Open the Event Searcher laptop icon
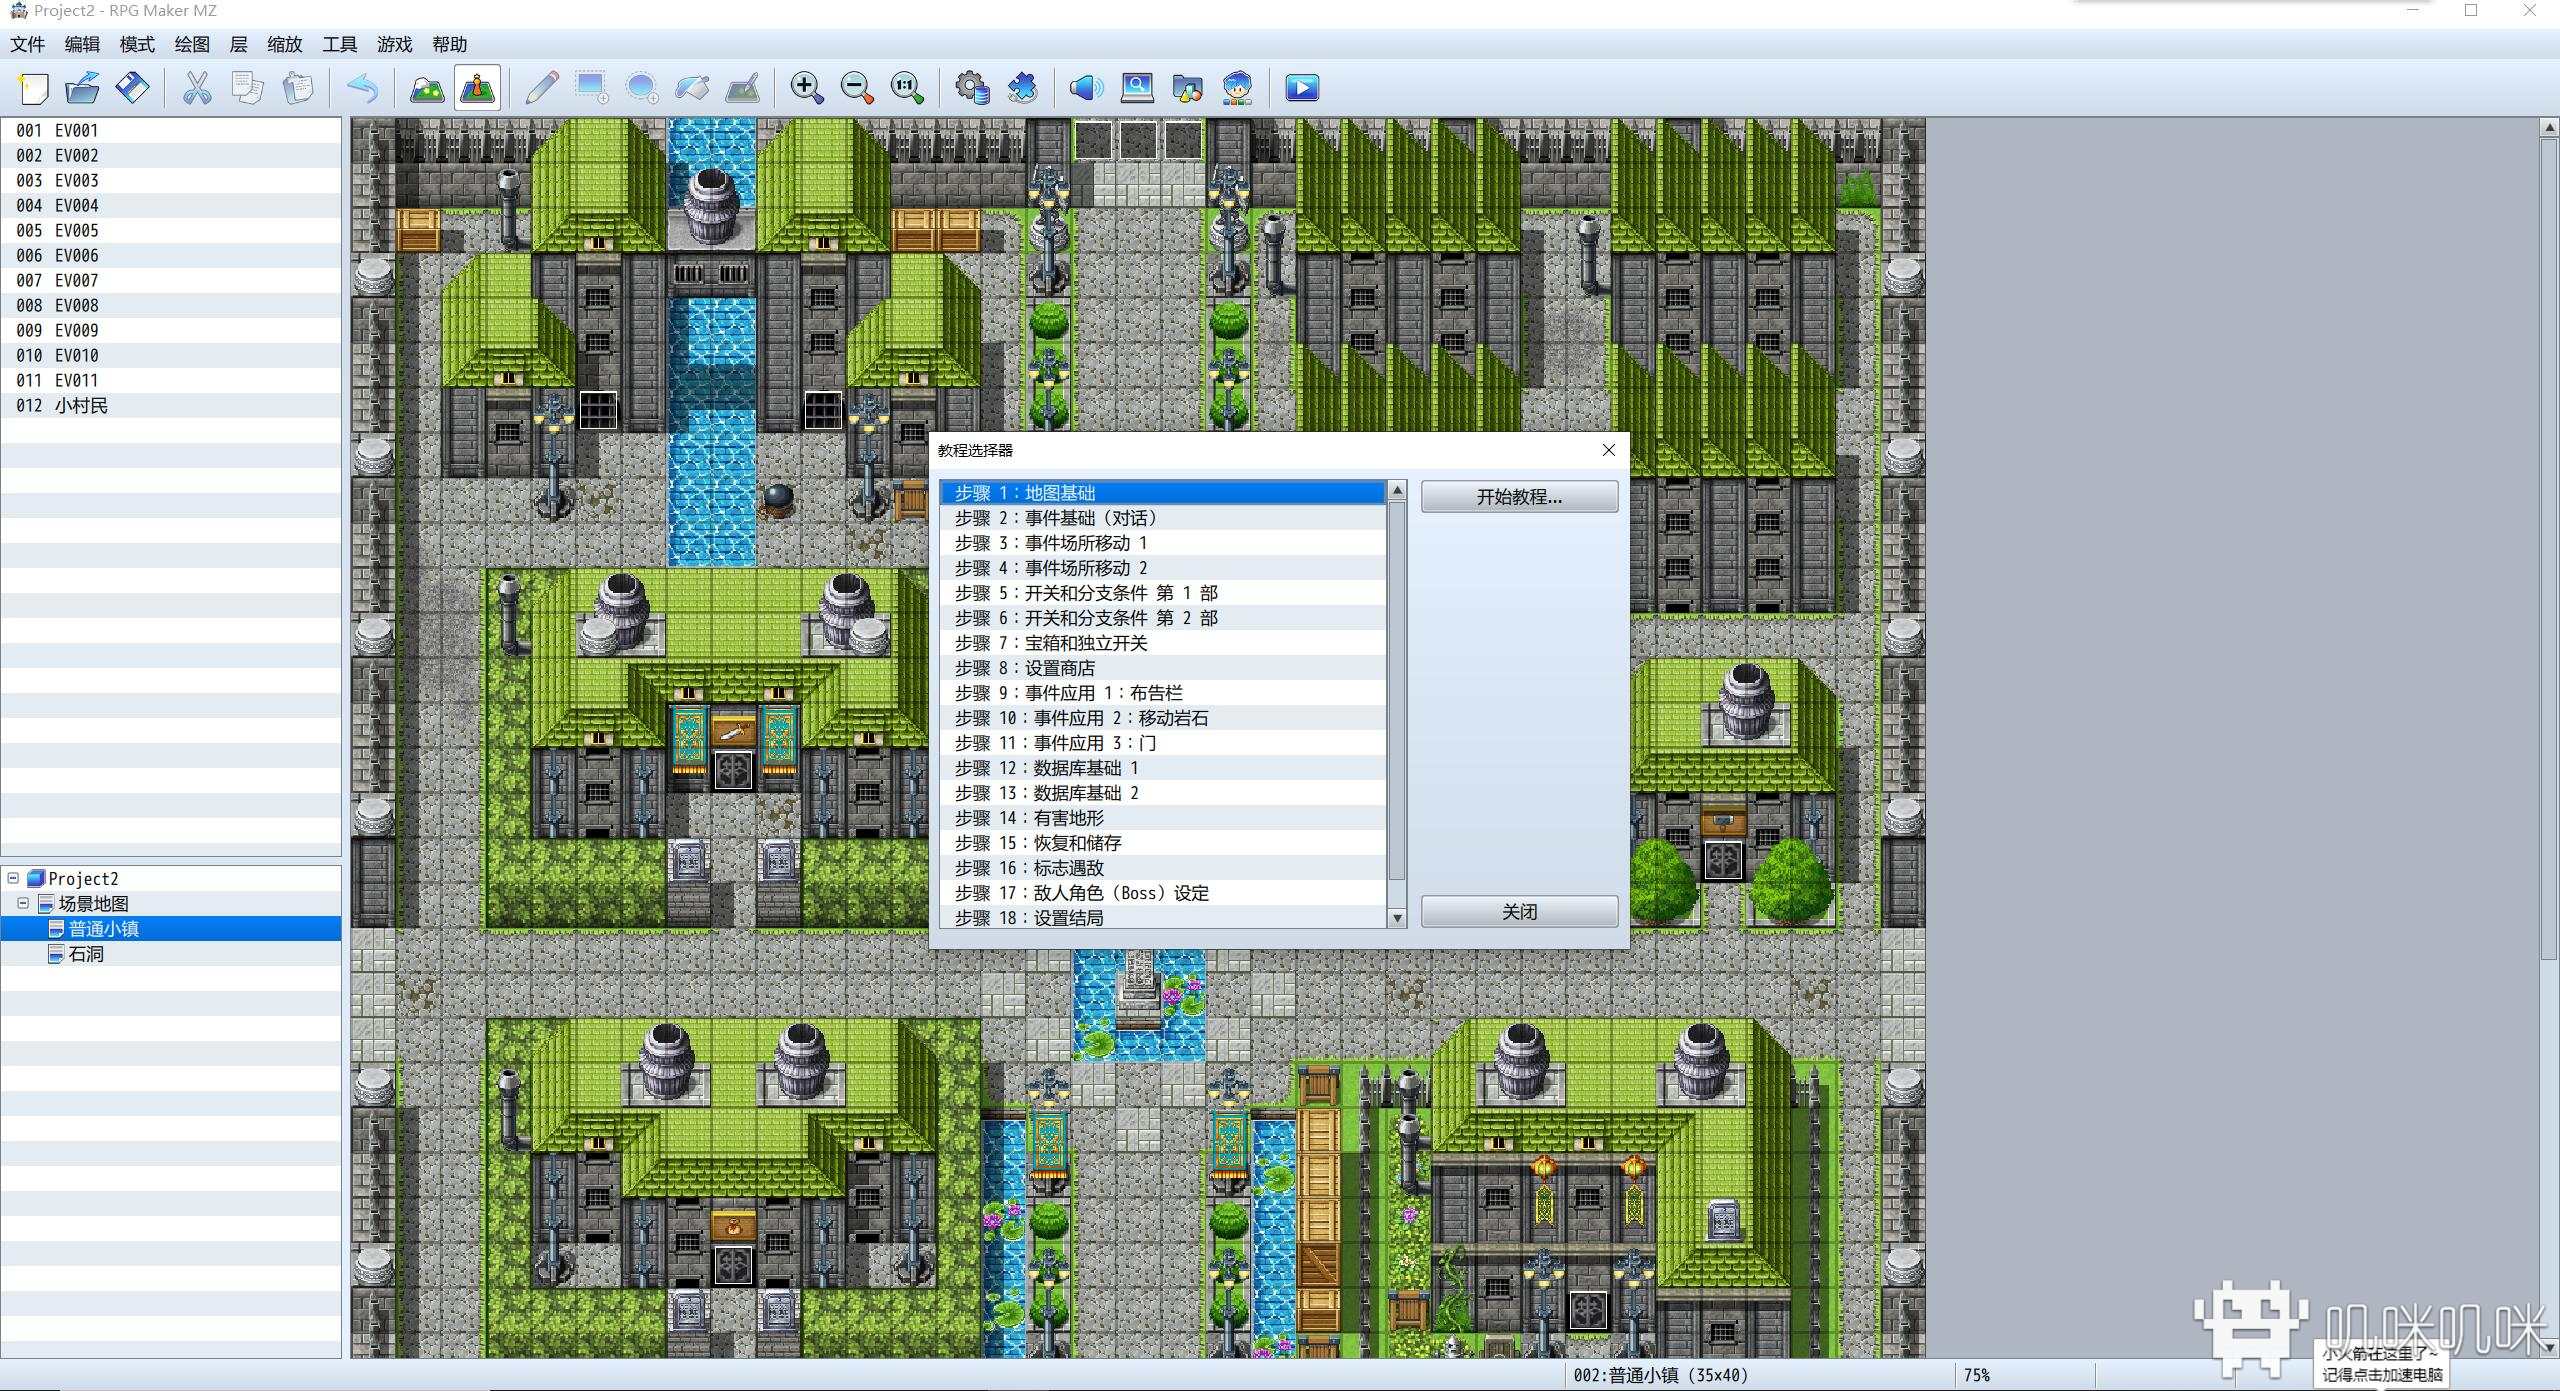The image size is (2560, 1391). [1137, 88]
